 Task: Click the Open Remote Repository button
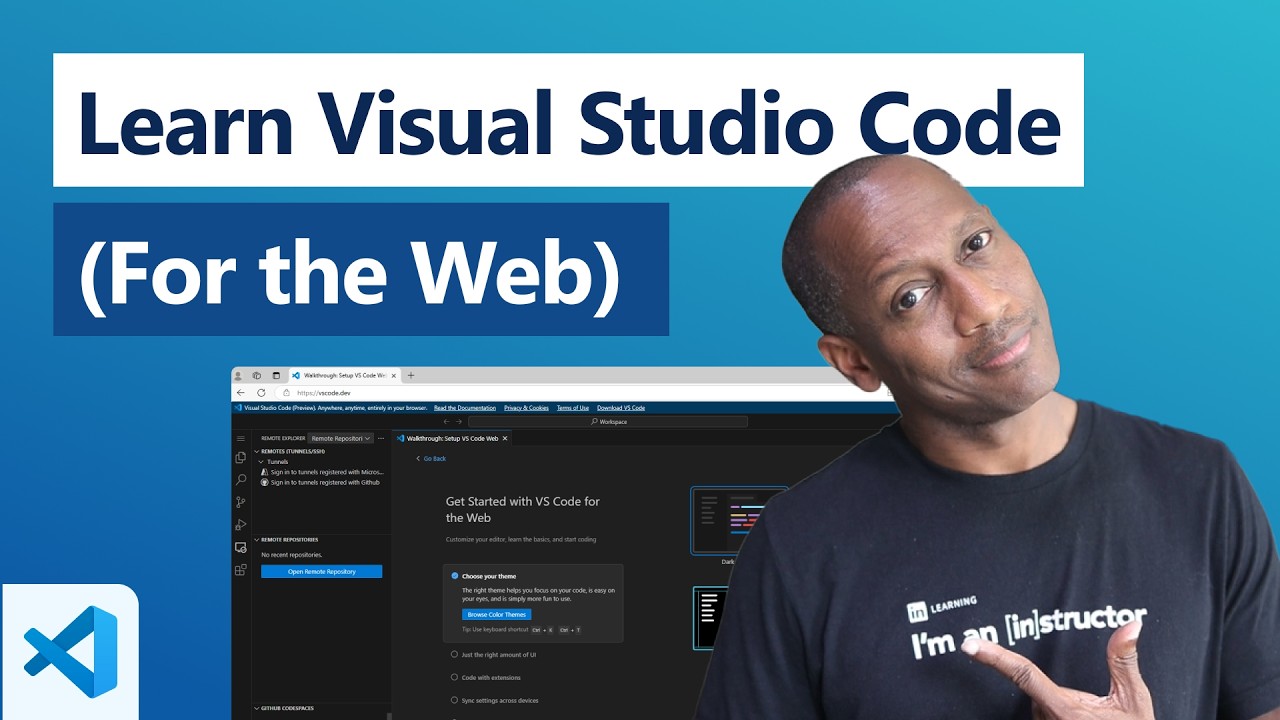coord(322,571)
